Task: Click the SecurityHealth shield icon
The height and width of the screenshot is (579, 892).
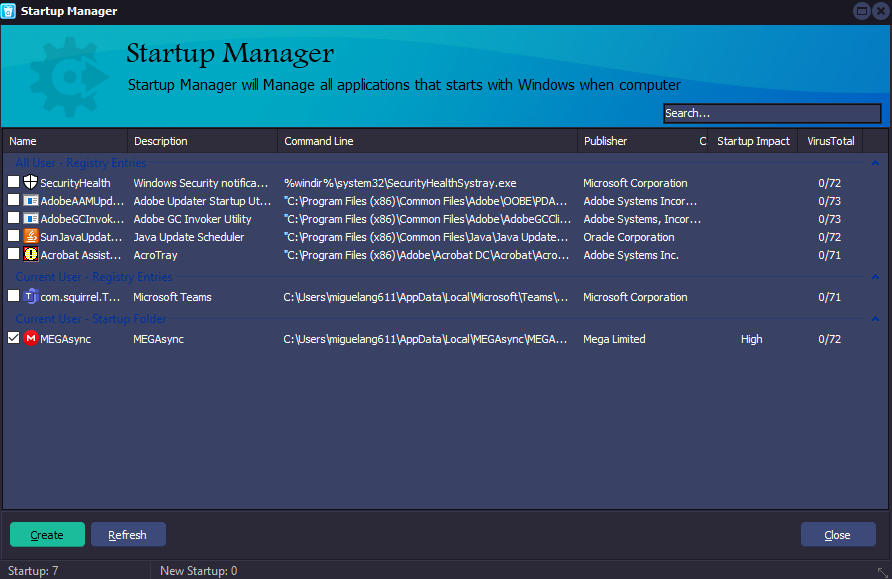Action: 31,183
